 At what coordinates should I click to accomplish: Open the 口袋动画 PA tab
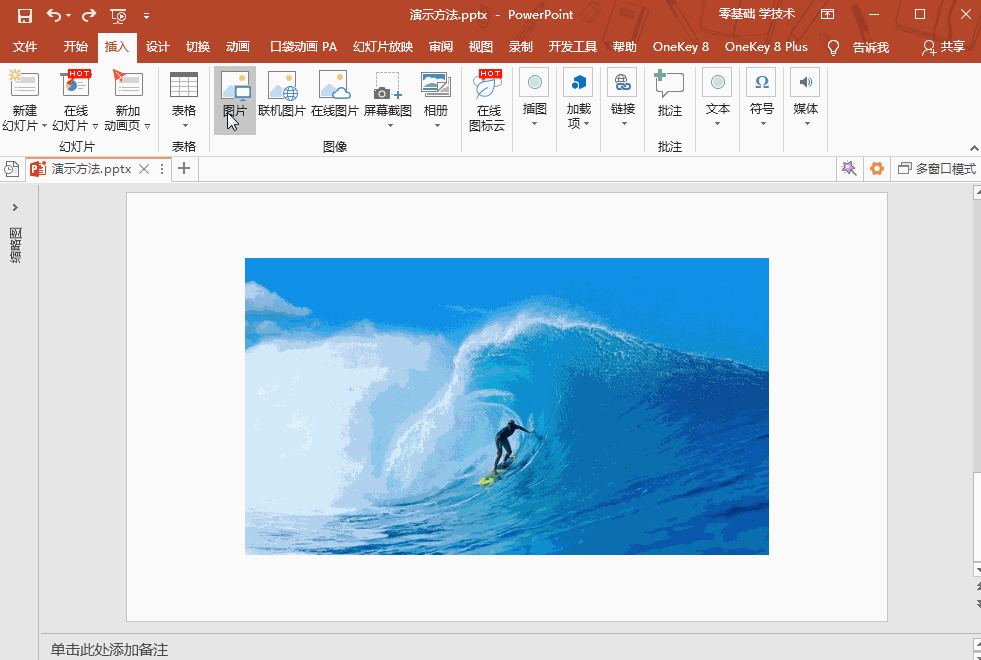pyautogui.click(x=303, y=47)
